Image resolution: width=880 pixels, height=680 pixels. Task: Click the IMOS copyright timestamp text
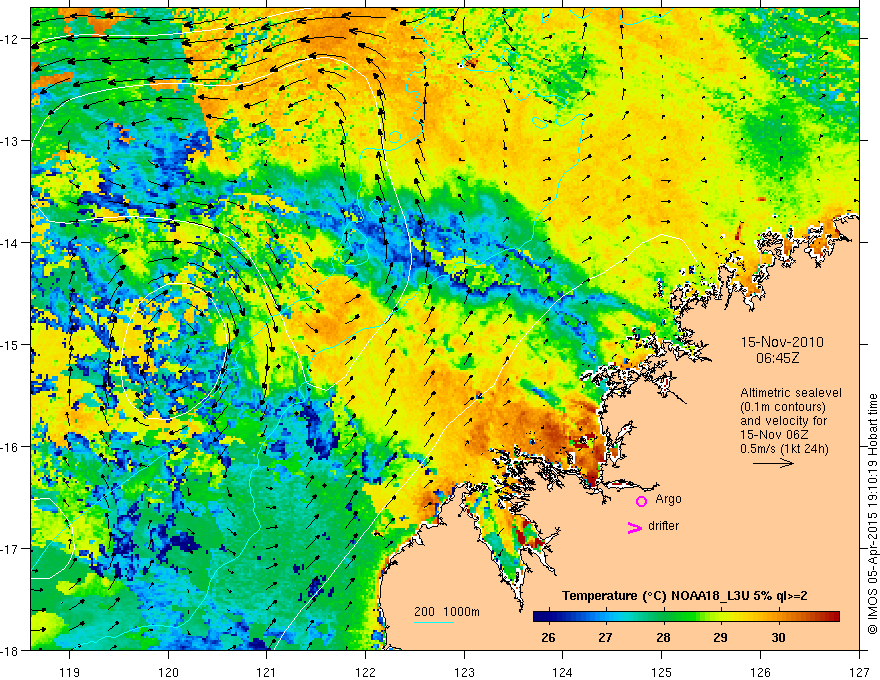(872, 513)
